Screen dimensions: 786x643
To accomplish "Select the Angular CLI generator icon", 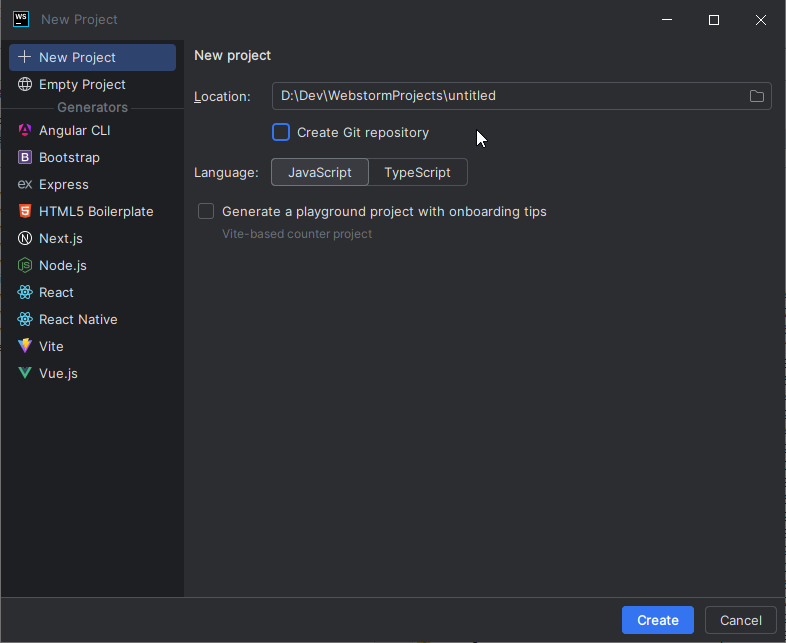I will point(25,130).
